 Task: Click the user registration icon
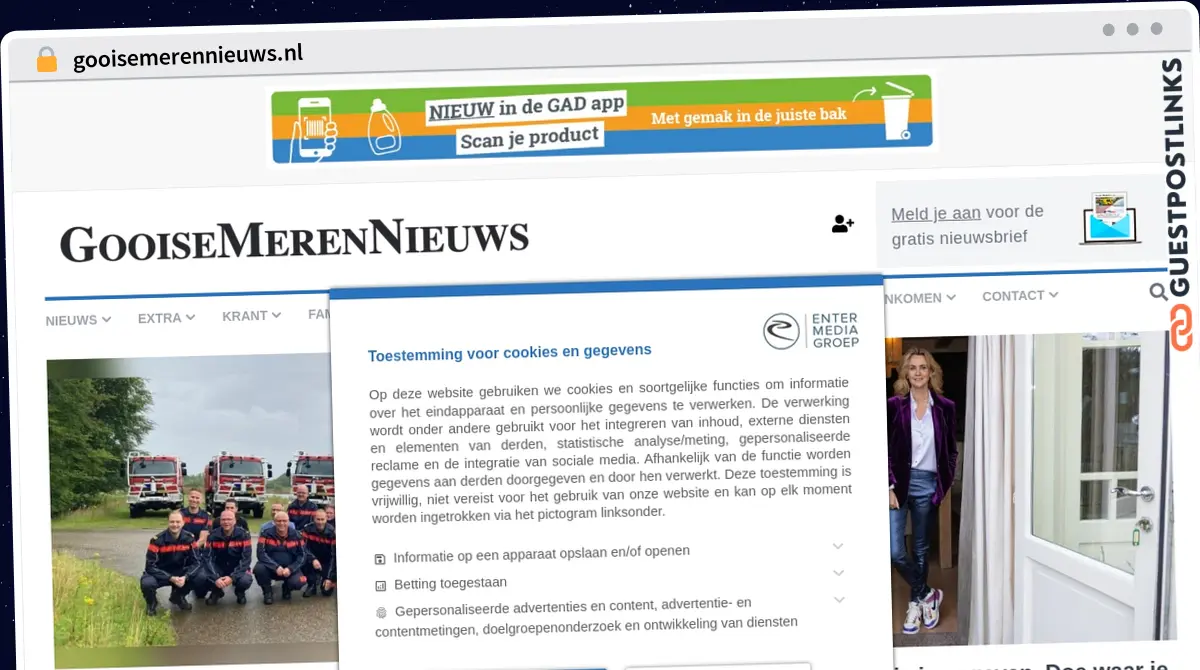click(x=842, y=224)
